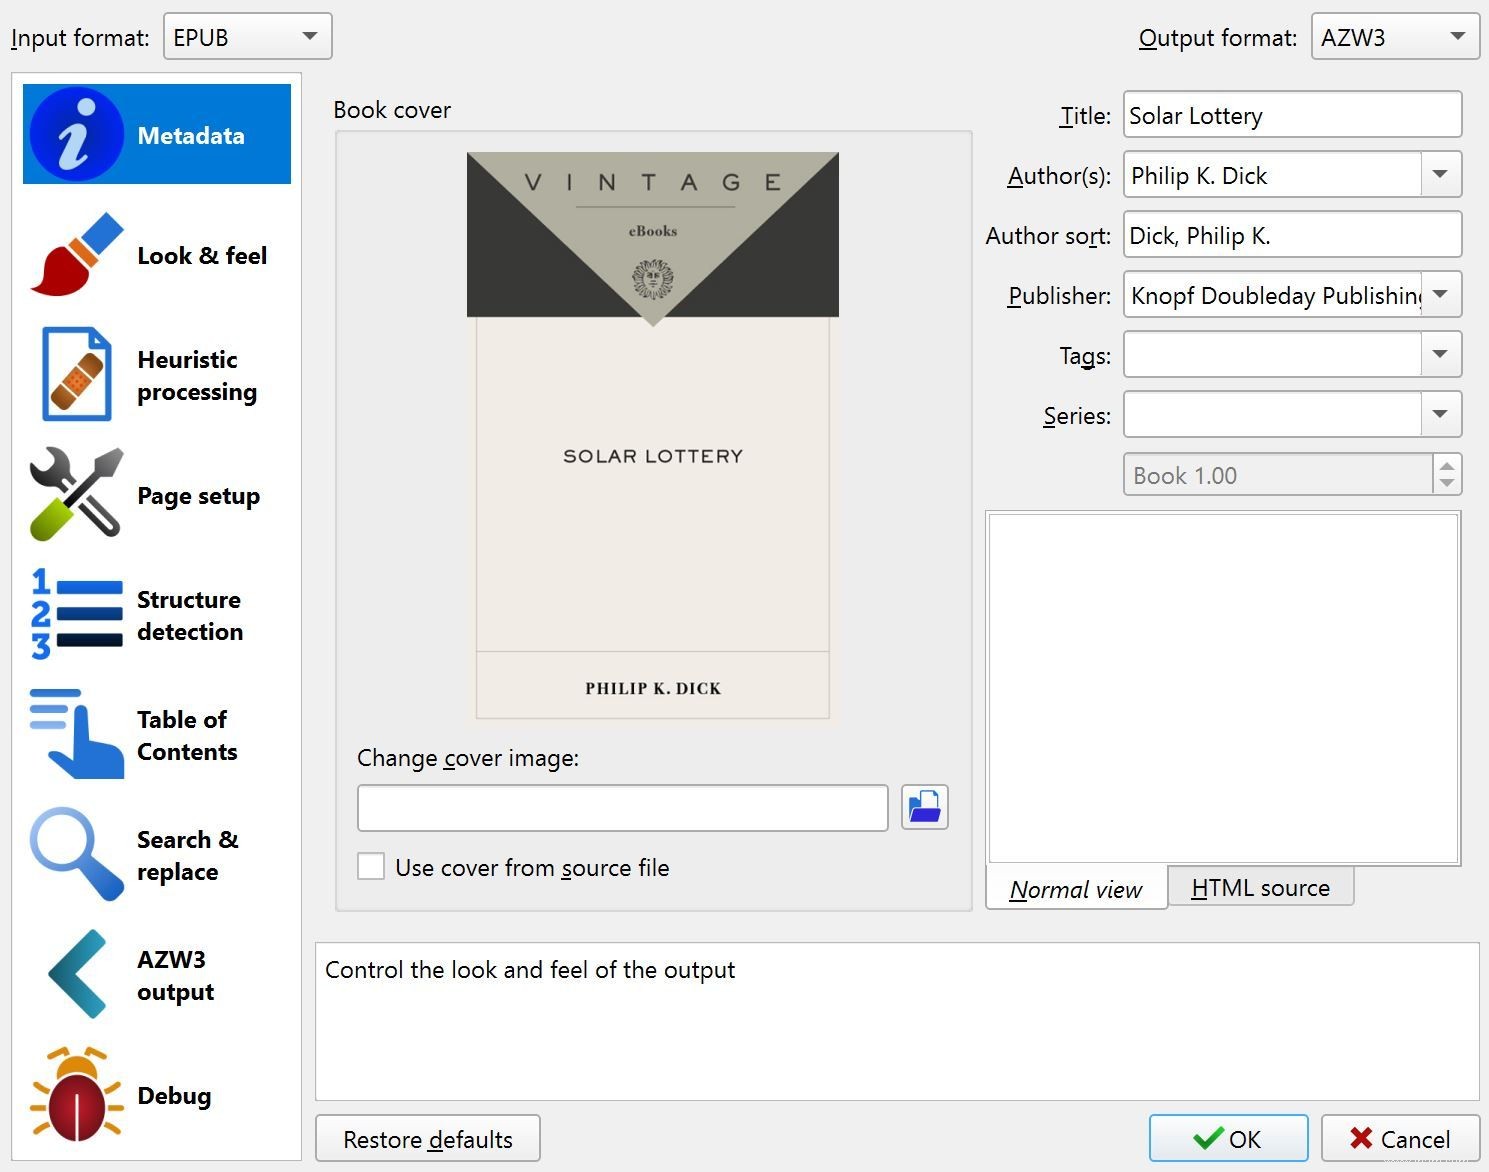Expand the Publisher dropdown arrow
This screenshot has width=1489, height=1172.
(1441, 295)
